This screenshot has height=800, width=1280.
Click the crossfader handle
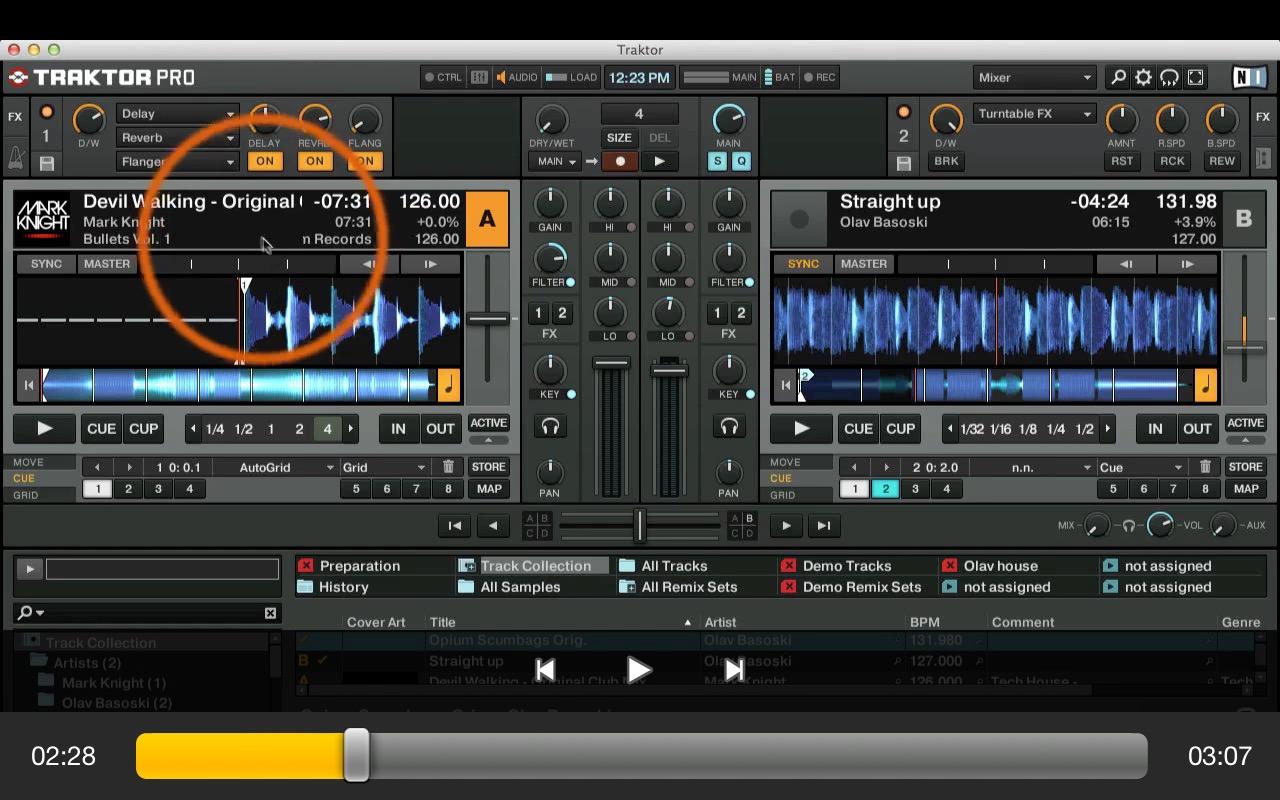(x=639, y=525)
